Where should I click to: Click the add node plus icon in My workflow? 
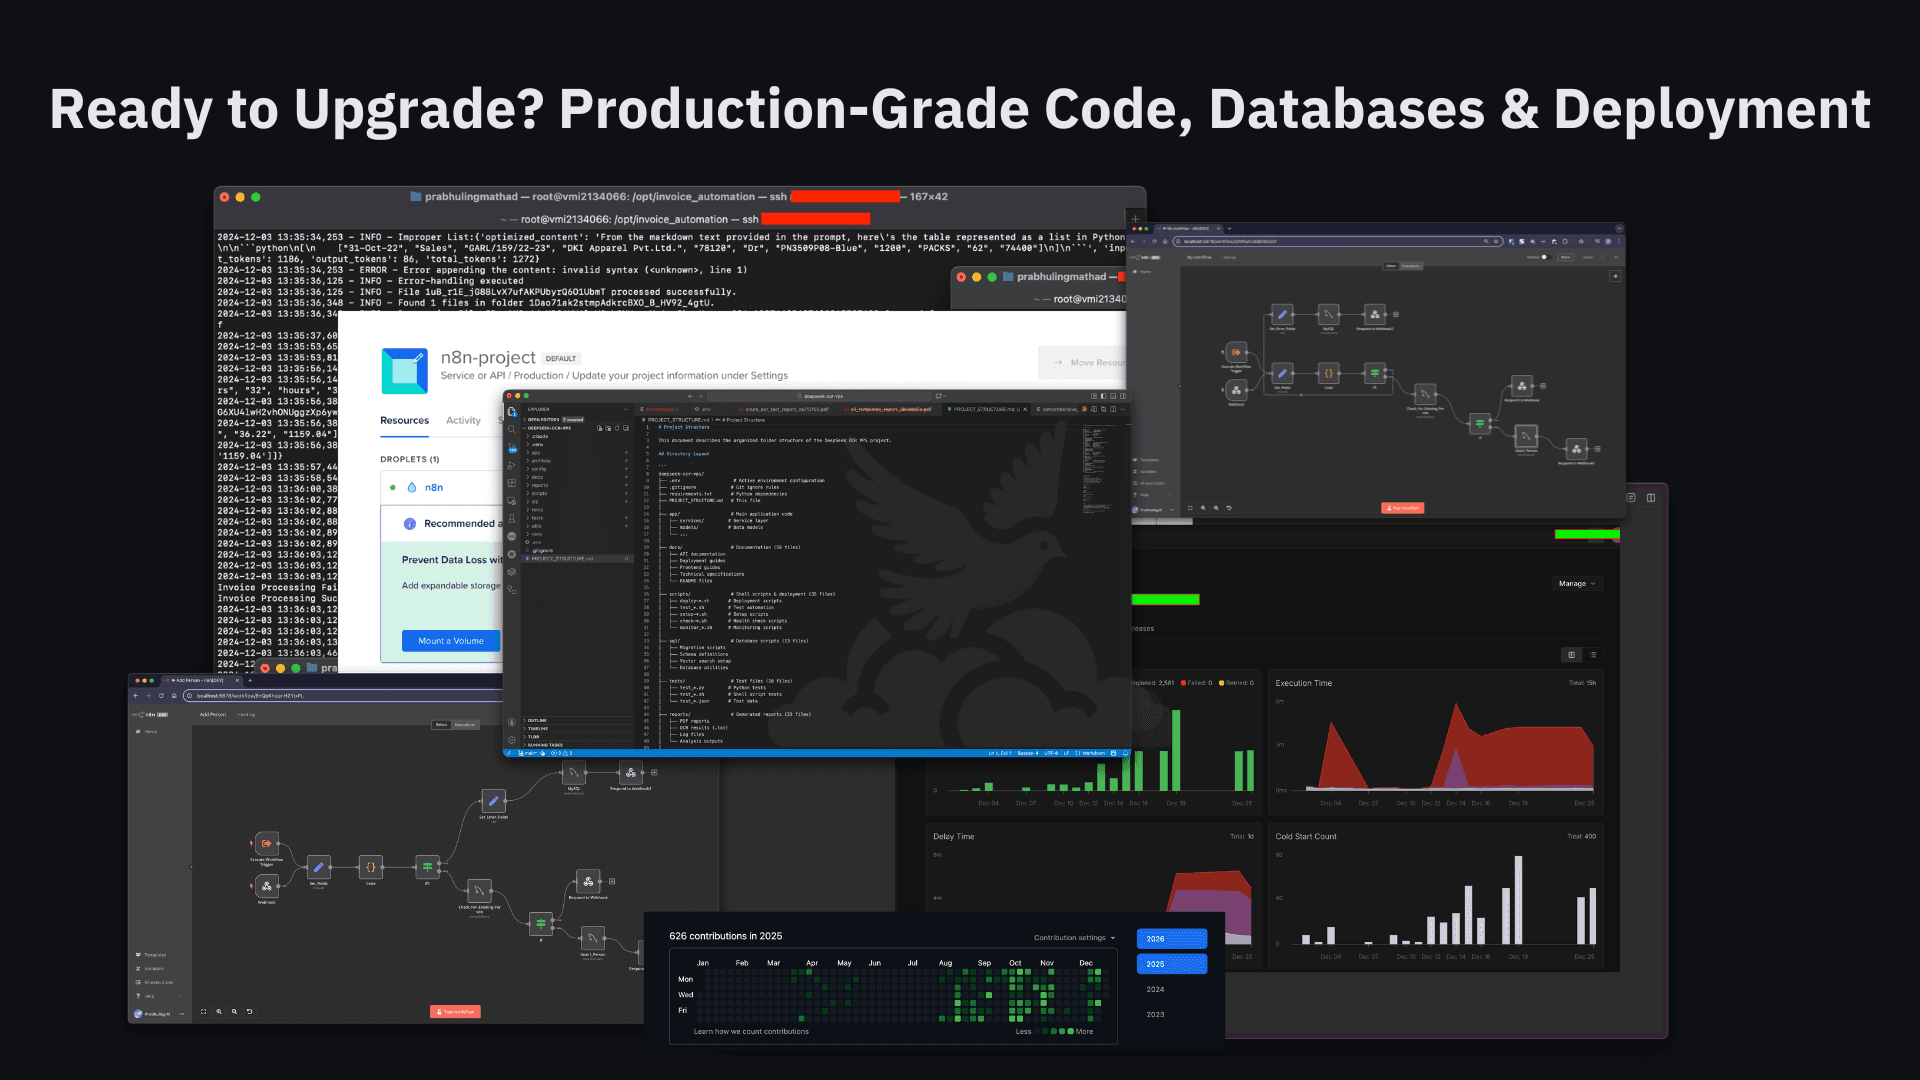1615,276
